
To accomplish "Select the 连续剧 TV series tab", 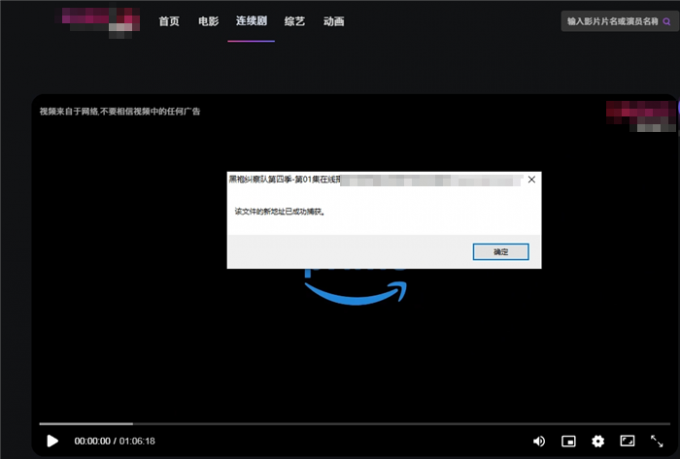I will click(x=251, y=21).
